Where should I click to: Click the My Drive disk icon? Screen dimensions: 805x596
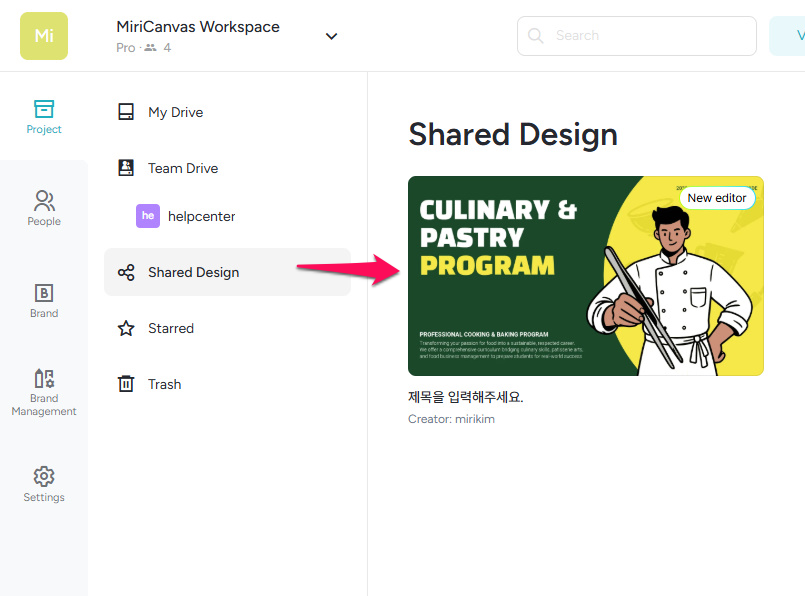[126, 112]
